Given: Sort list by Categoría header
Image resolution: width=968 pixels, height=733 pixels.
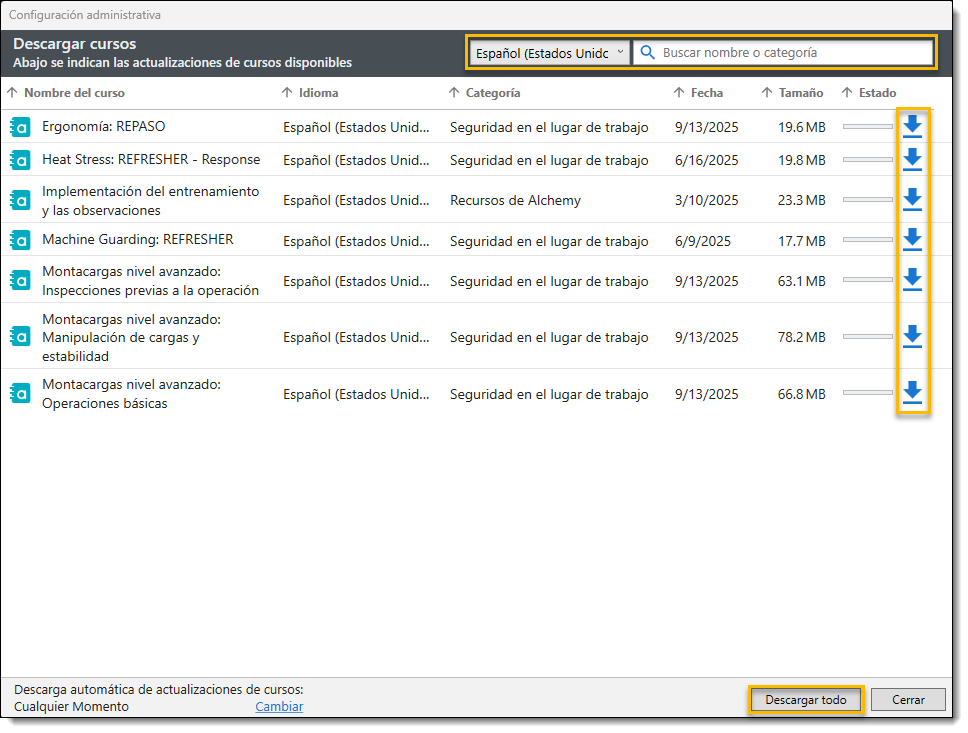Looking at the screenshot, I should (492, 93).
